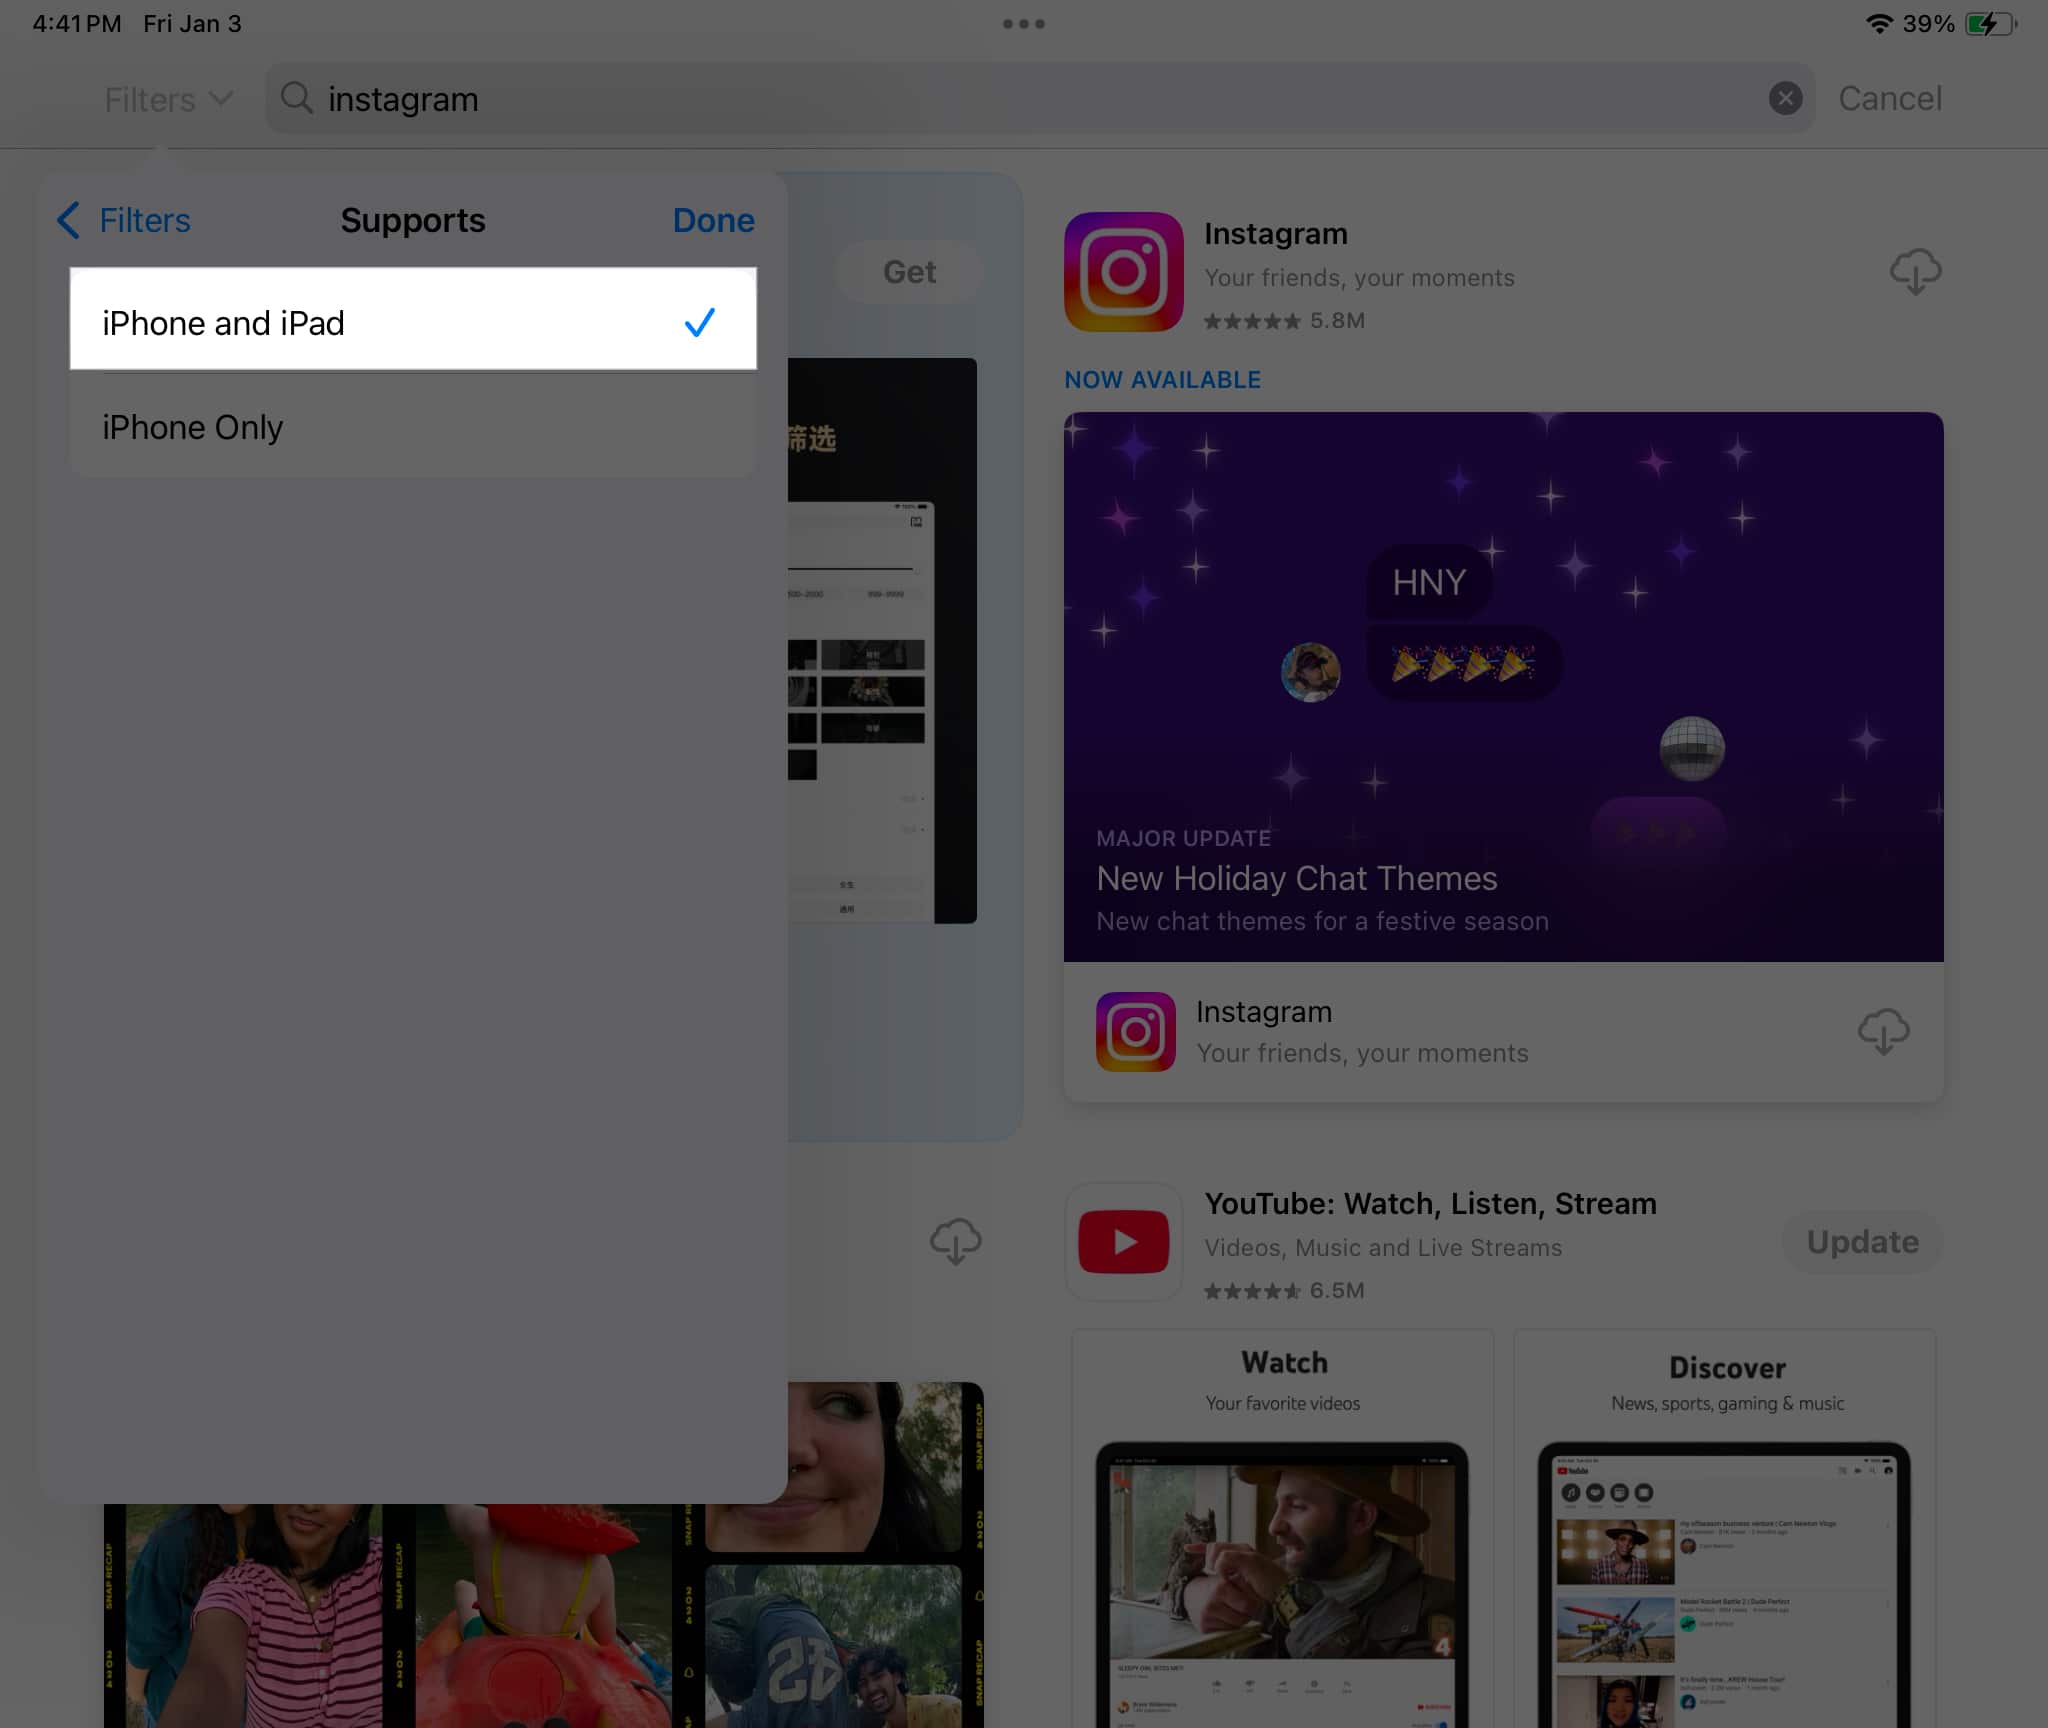The width and height of the screenshot is (2048, 1728).
Task: Click the New Holiday Chat Themes banner
Action: tap(1503, 686)
